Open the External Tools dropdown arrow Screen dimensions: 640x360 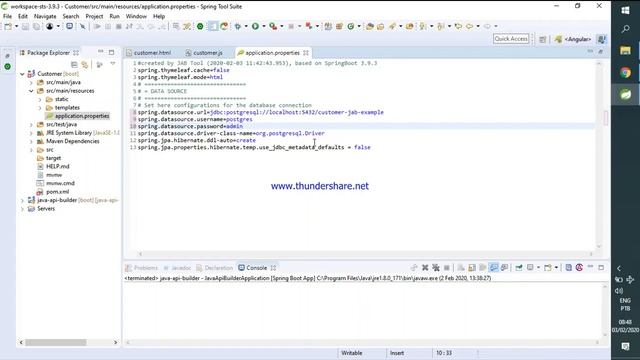[x=282, y=27]
